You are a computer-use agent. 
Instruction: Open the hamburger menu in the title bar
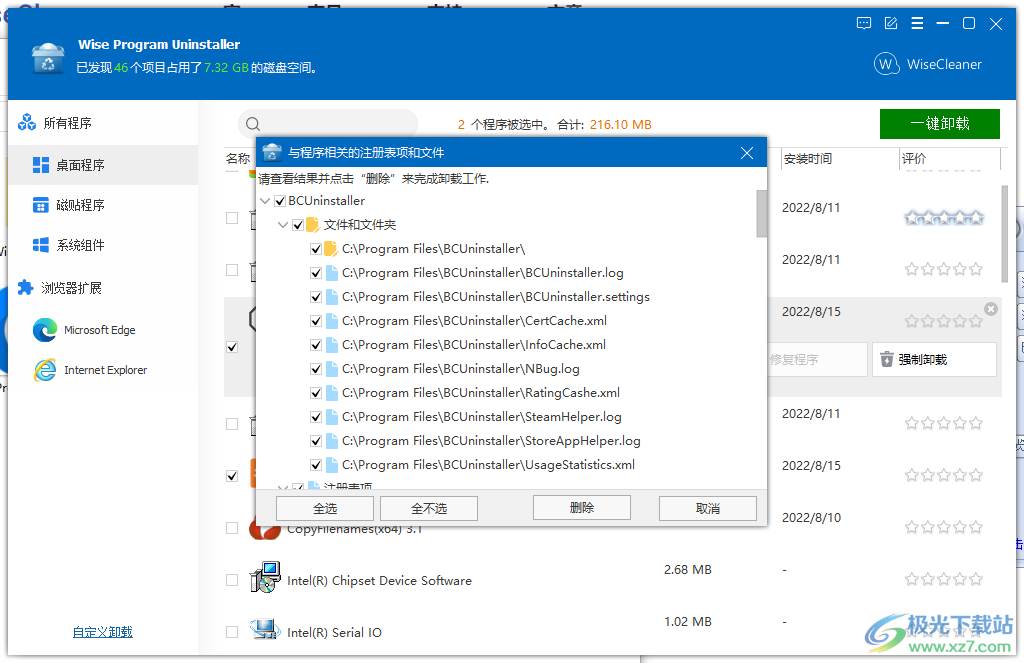[x=917, y=23]
